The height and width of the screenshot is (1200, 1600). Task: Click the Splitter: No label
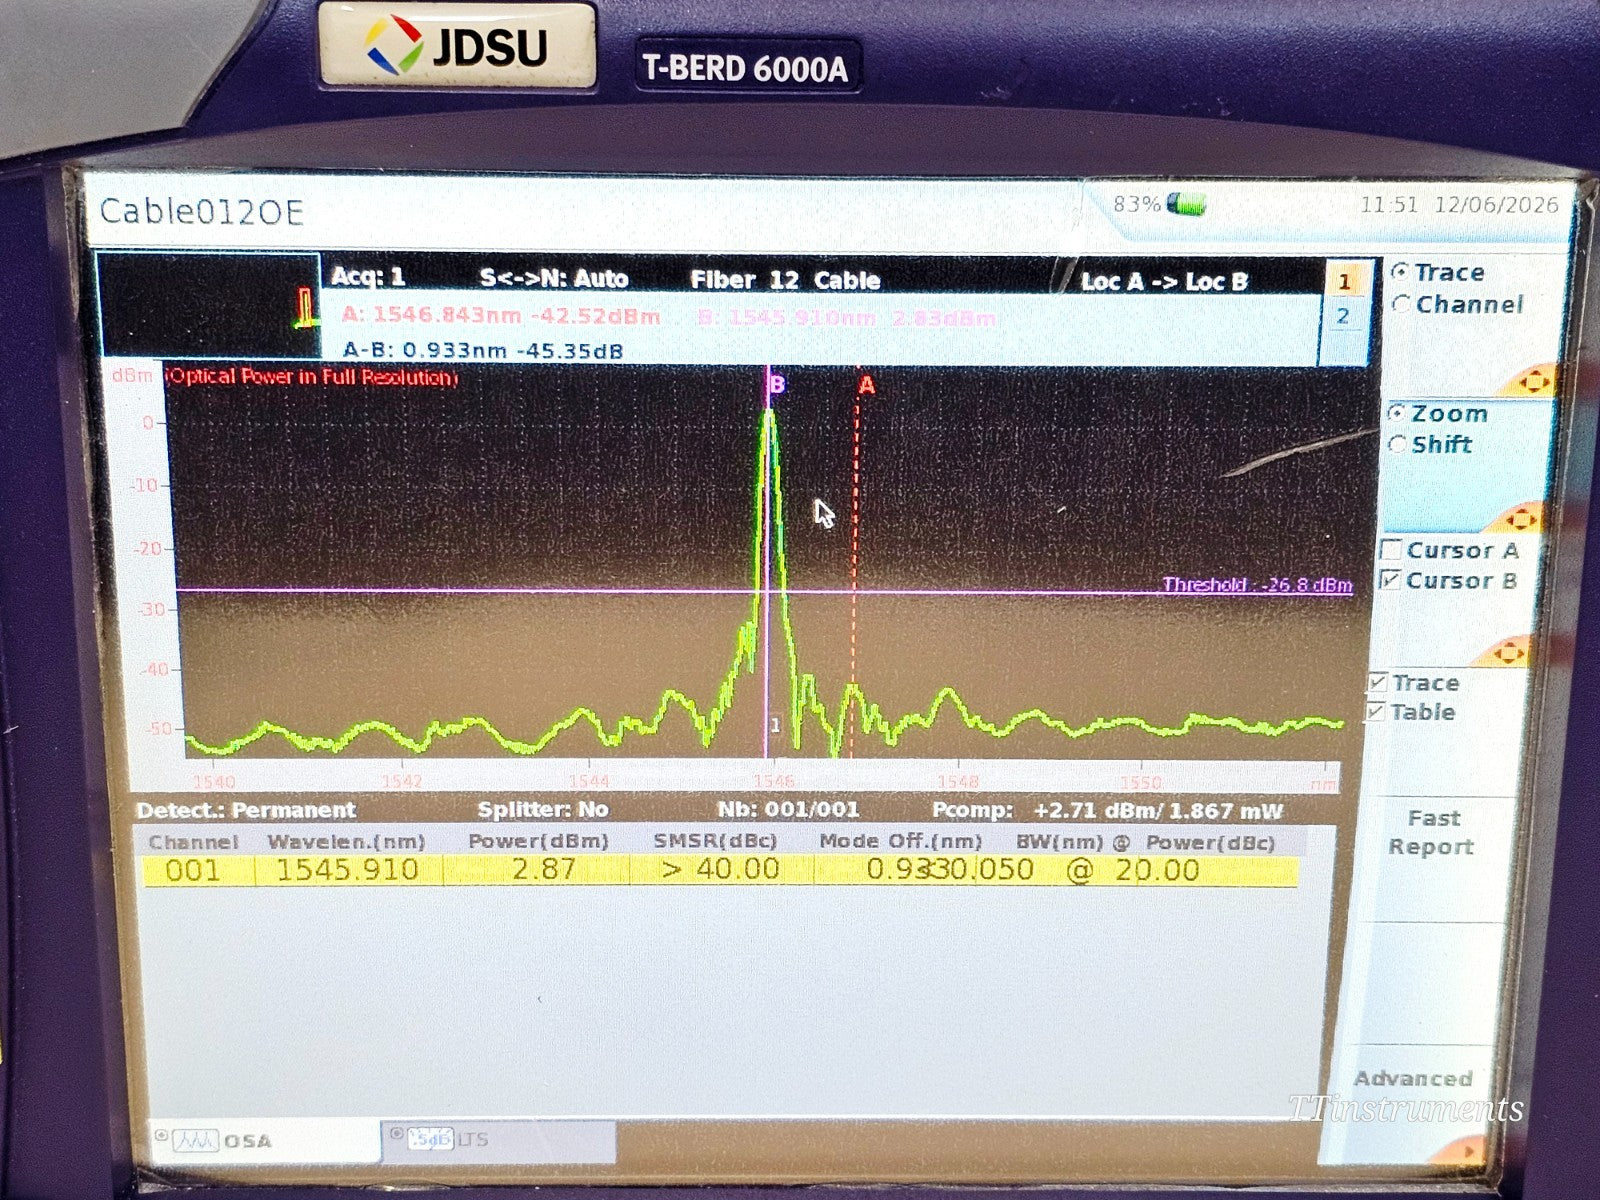tap(542, 810)
